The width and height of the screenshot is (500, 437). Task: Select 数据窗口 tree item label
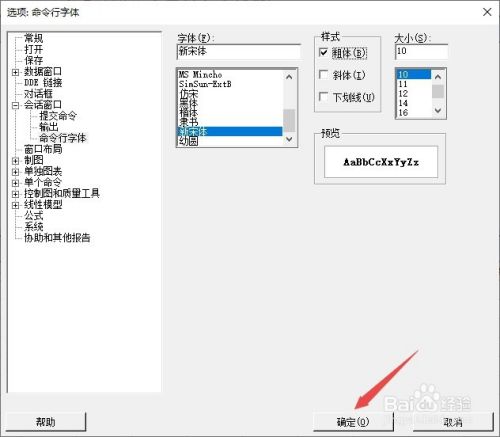(x=43, y=72)
